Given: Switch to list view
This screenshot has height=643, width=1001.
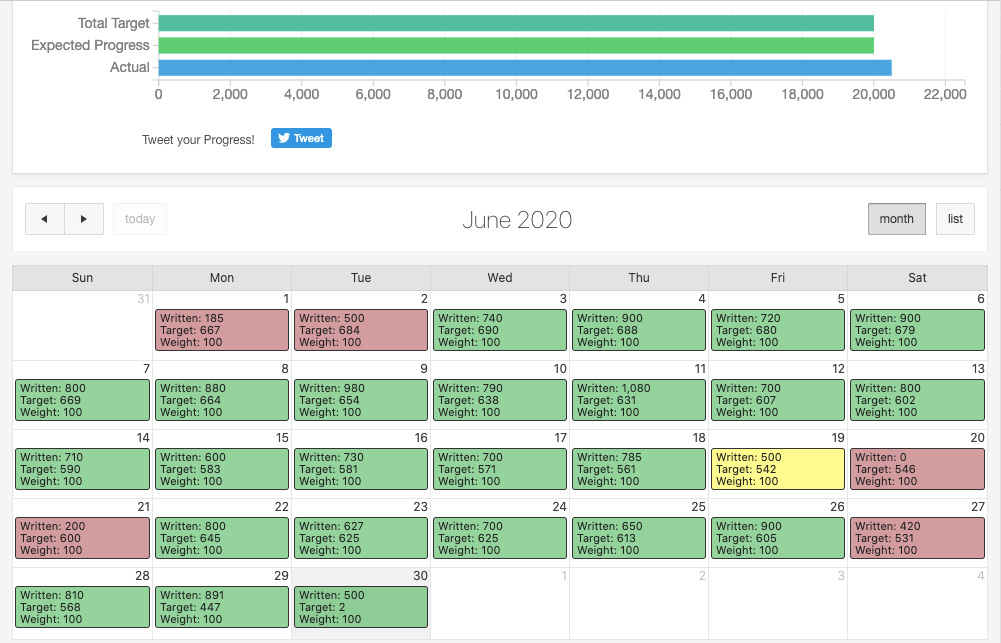Looking at the screenshot, I should click(x=955, y=219).
